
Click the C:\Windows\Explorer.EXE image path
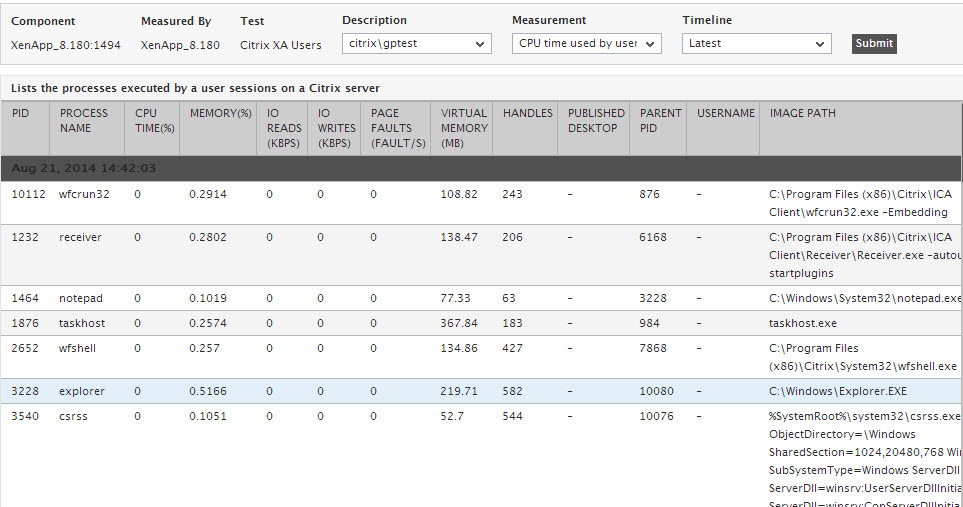pyautogui.click(x=838, y=391)
